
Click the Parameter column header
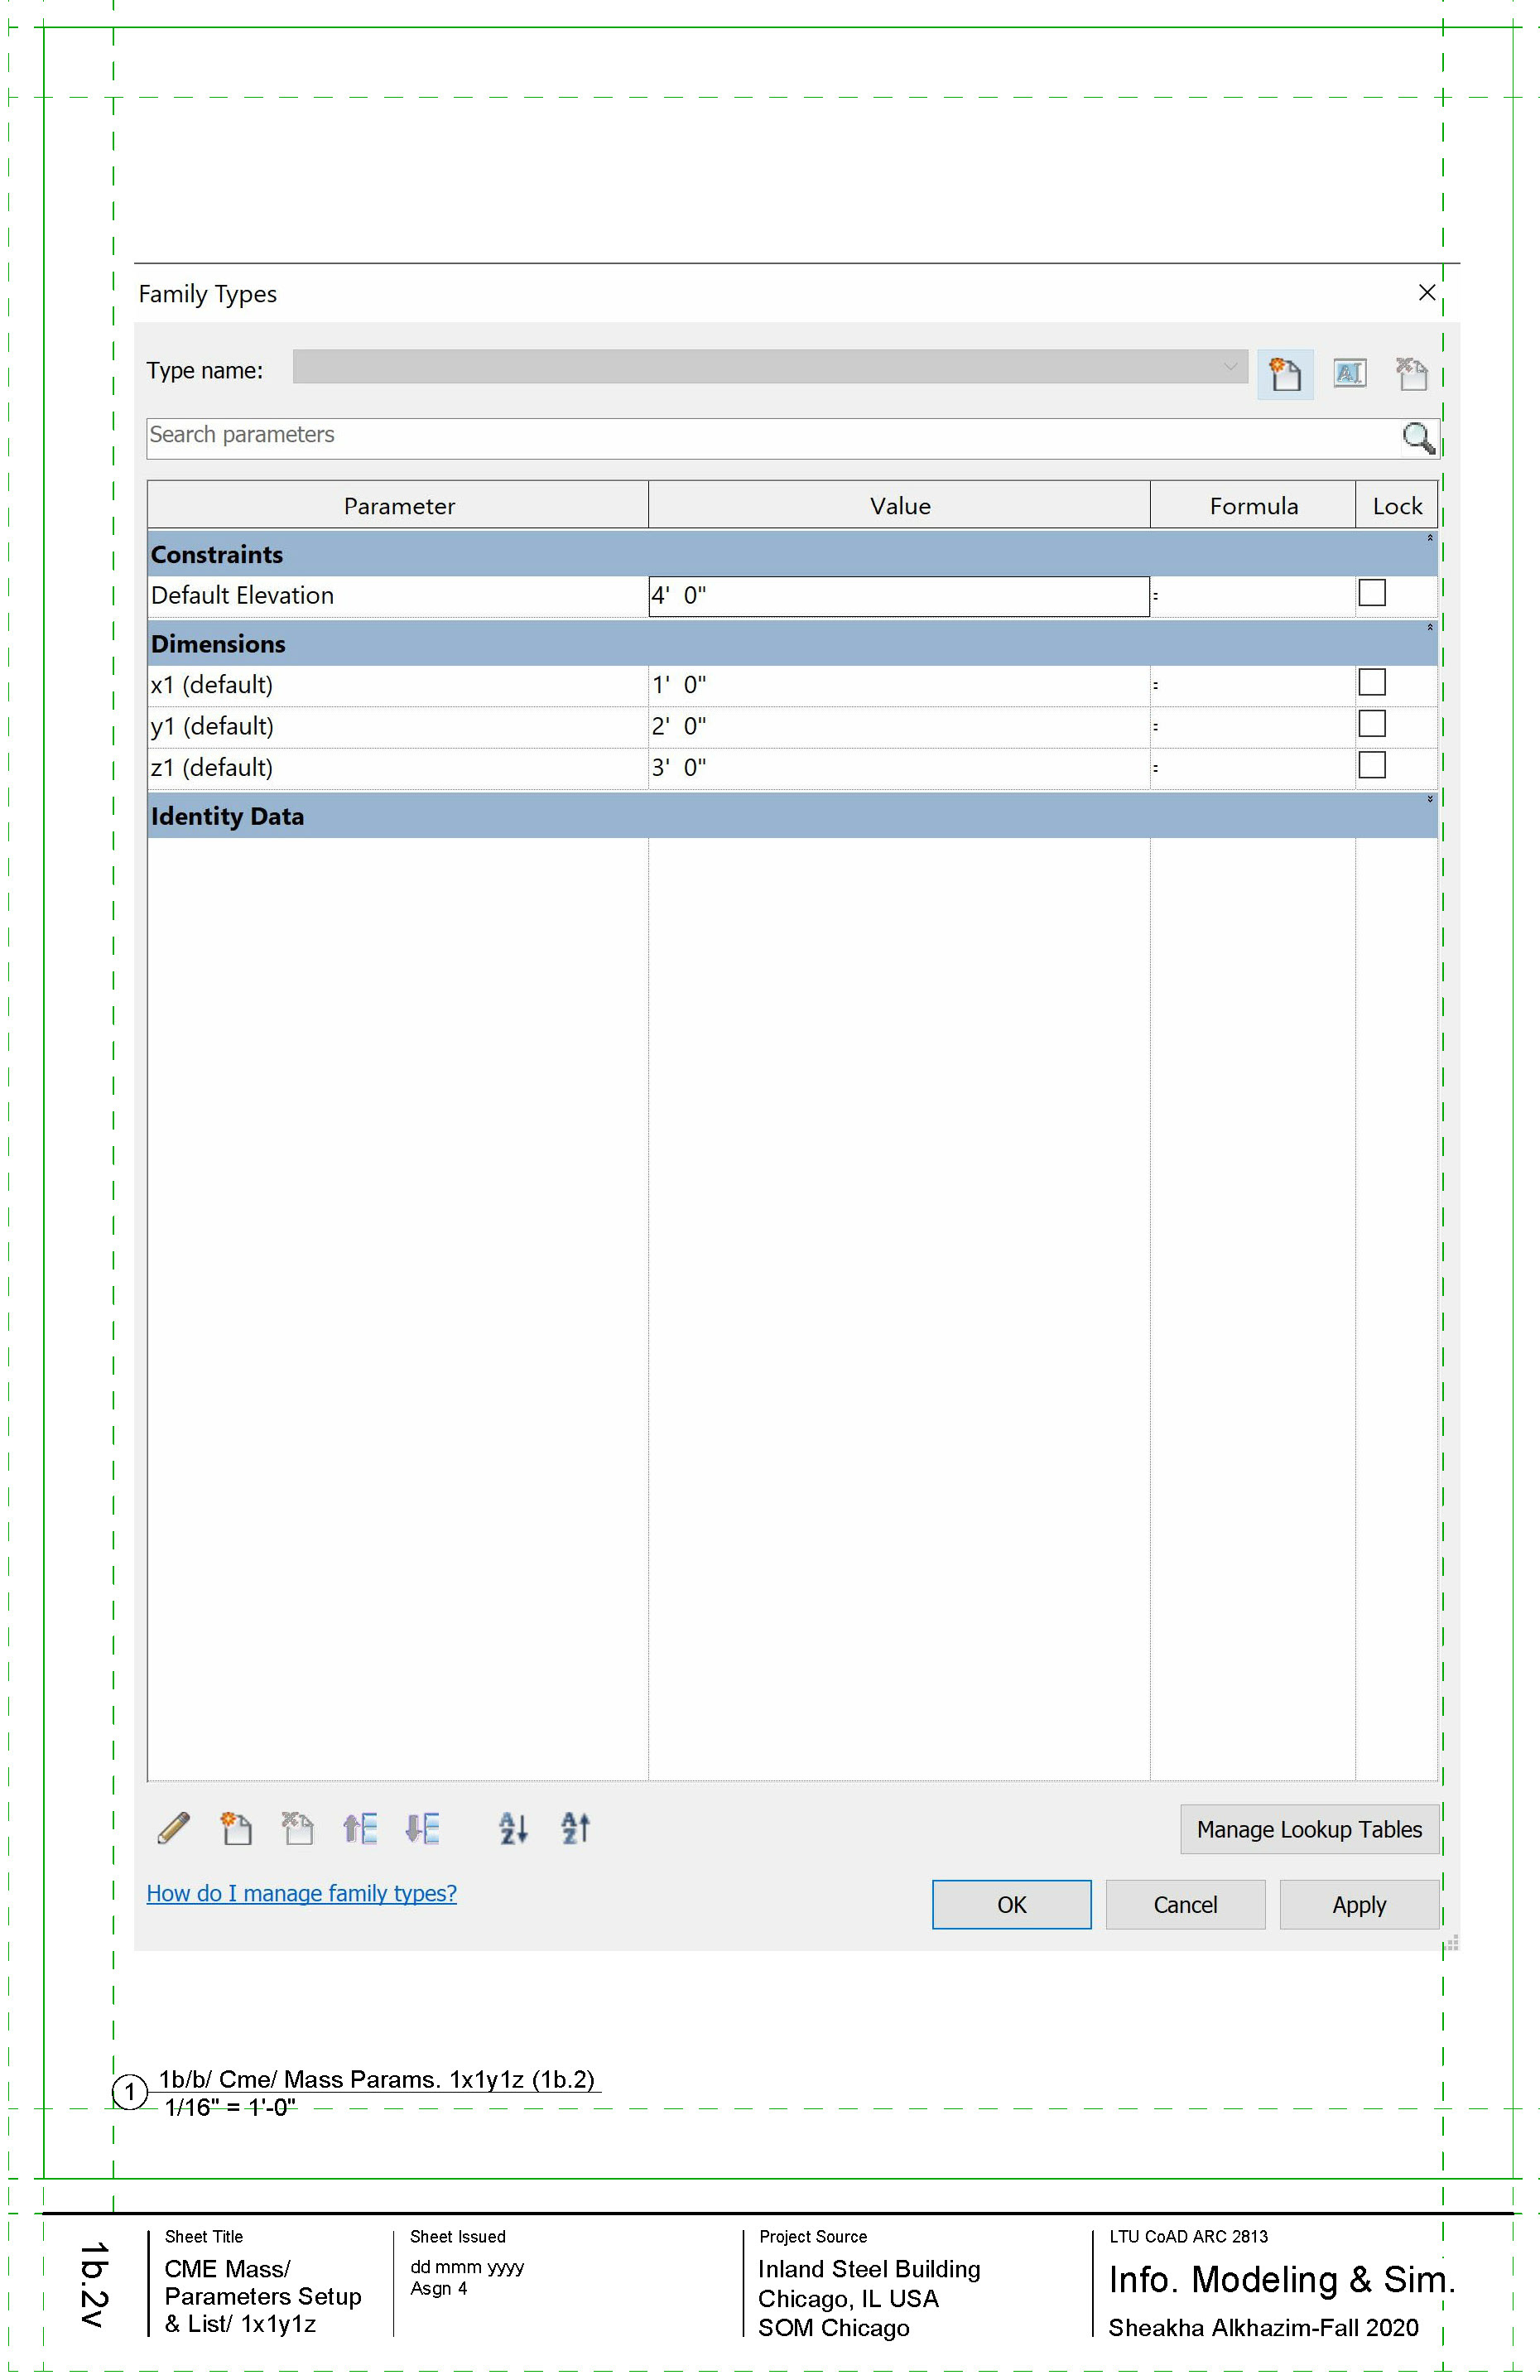(x=398, y=505)
